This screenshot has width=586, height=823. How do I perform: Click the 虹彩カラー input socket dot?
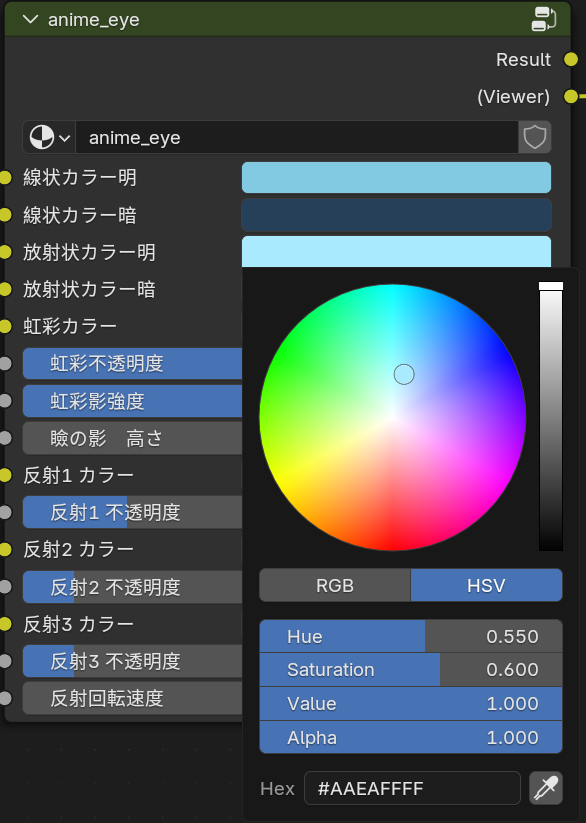[x=5, y=326]
